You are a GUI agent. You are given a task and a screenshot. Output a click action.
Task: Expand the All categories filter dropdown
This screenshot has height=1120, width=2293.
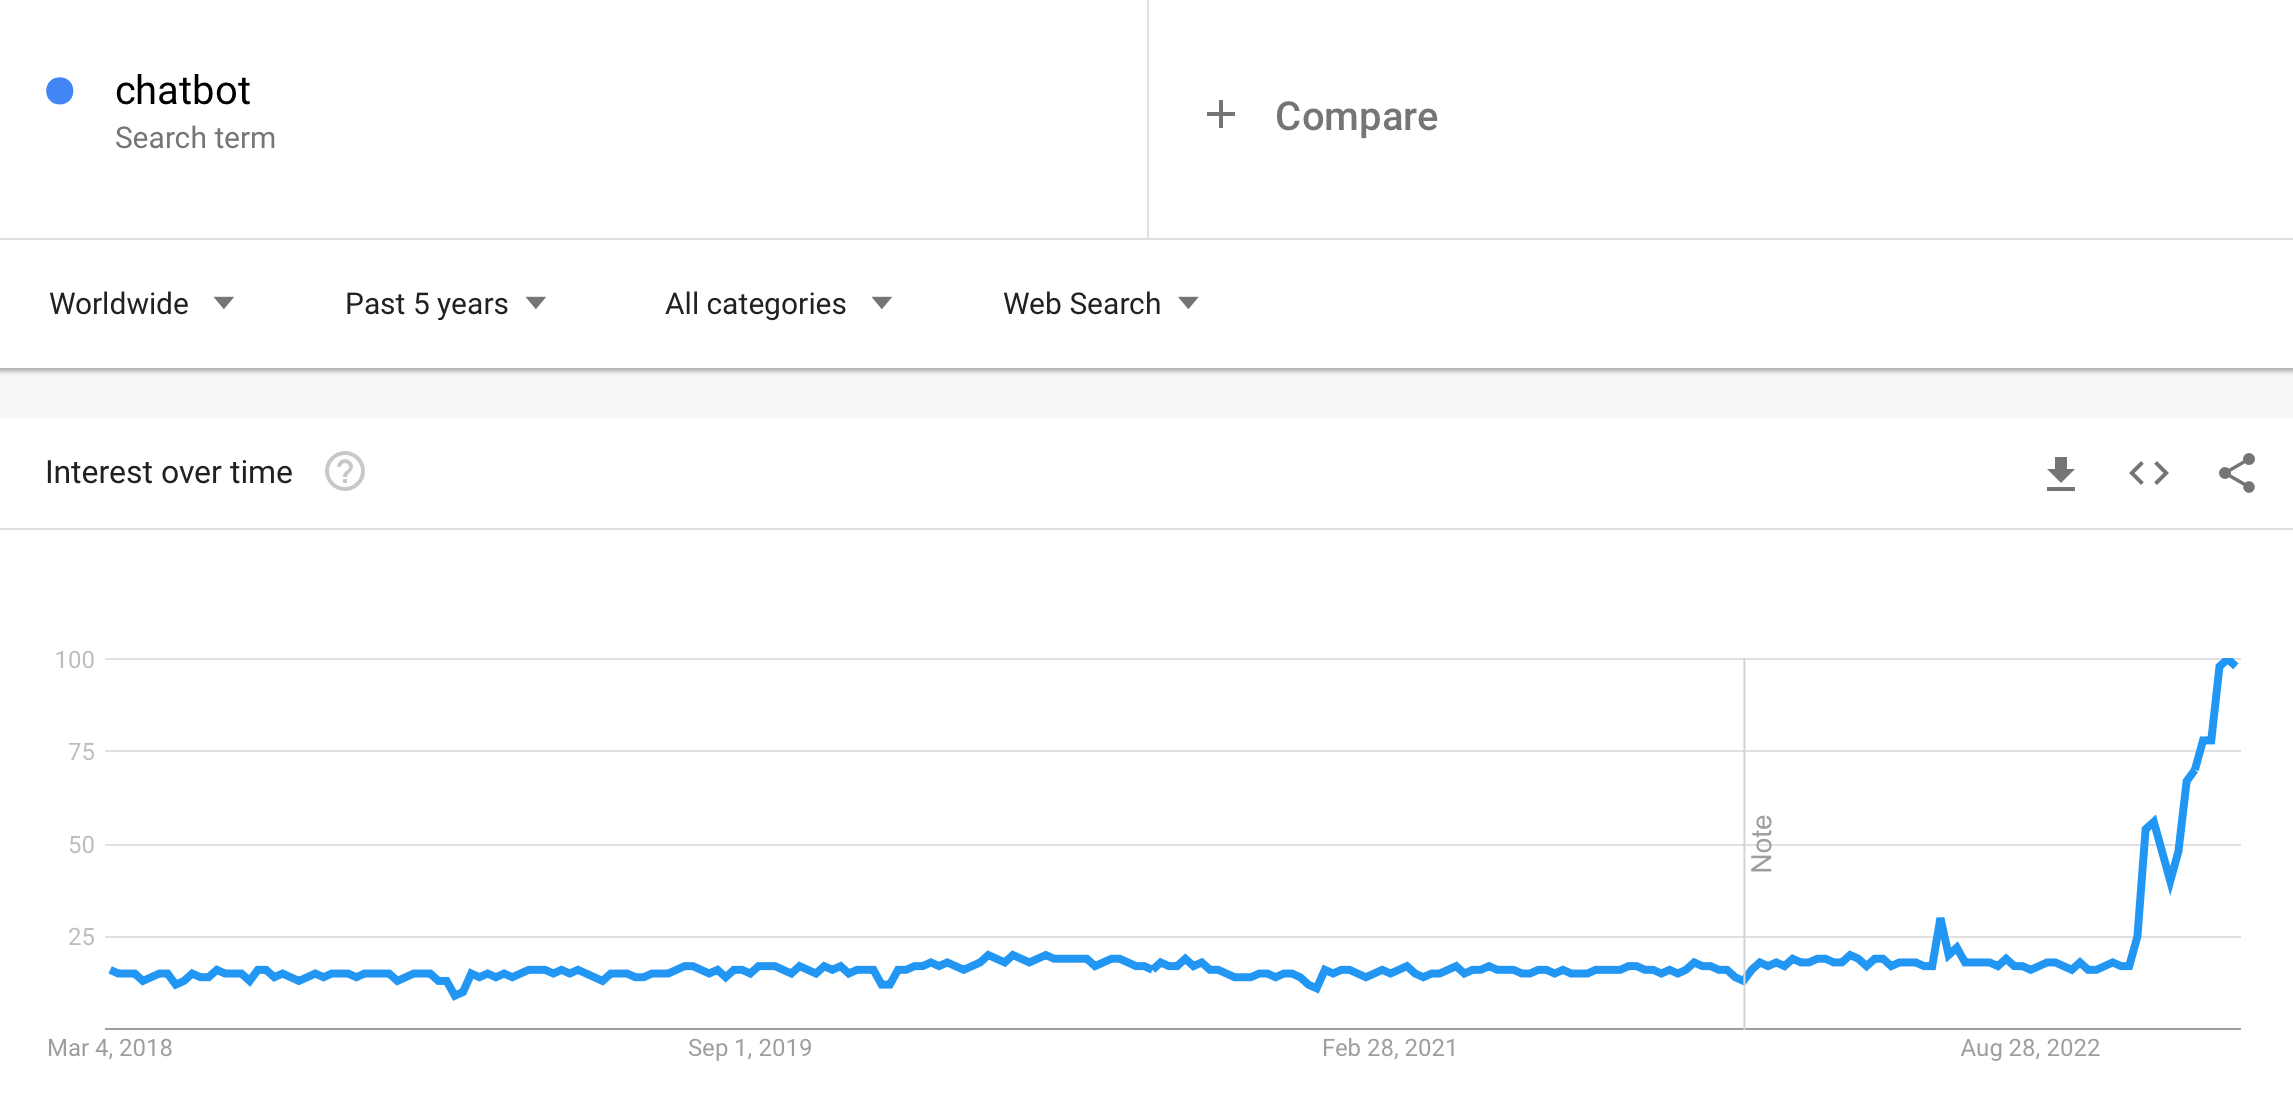(775, 304)
